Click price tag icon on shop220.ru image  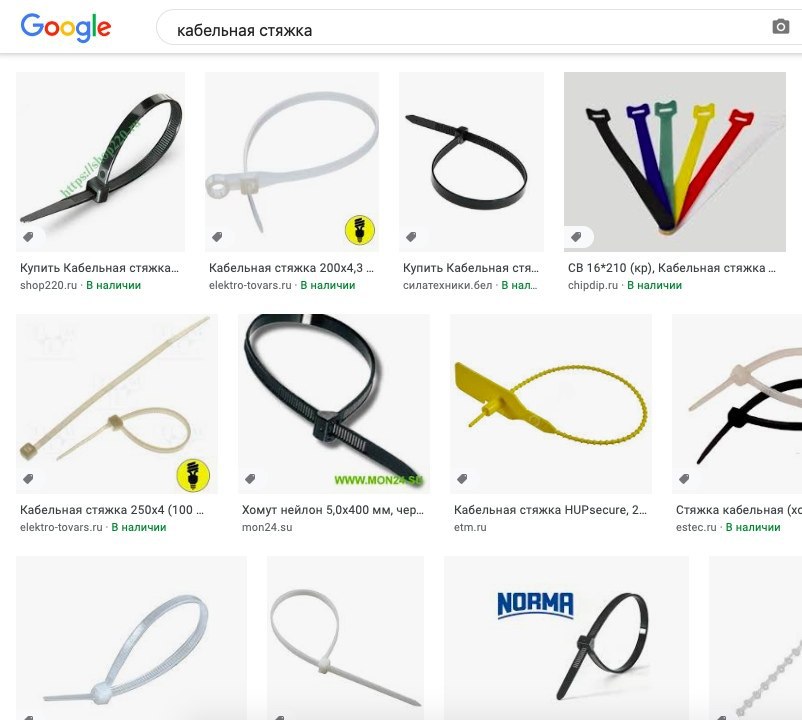click(x=28, y=236)
